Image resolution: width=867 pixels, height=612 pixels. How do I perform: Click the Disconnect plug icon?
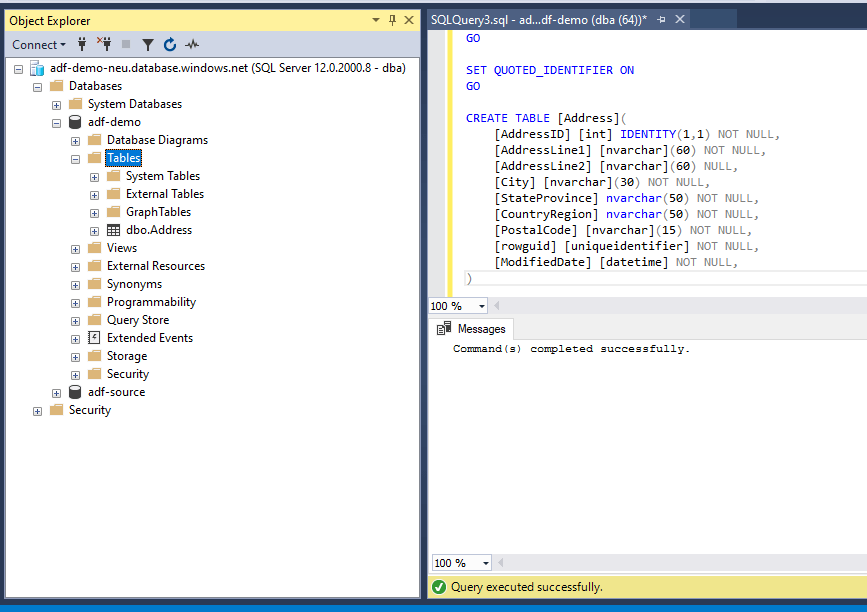pos(104,44)
